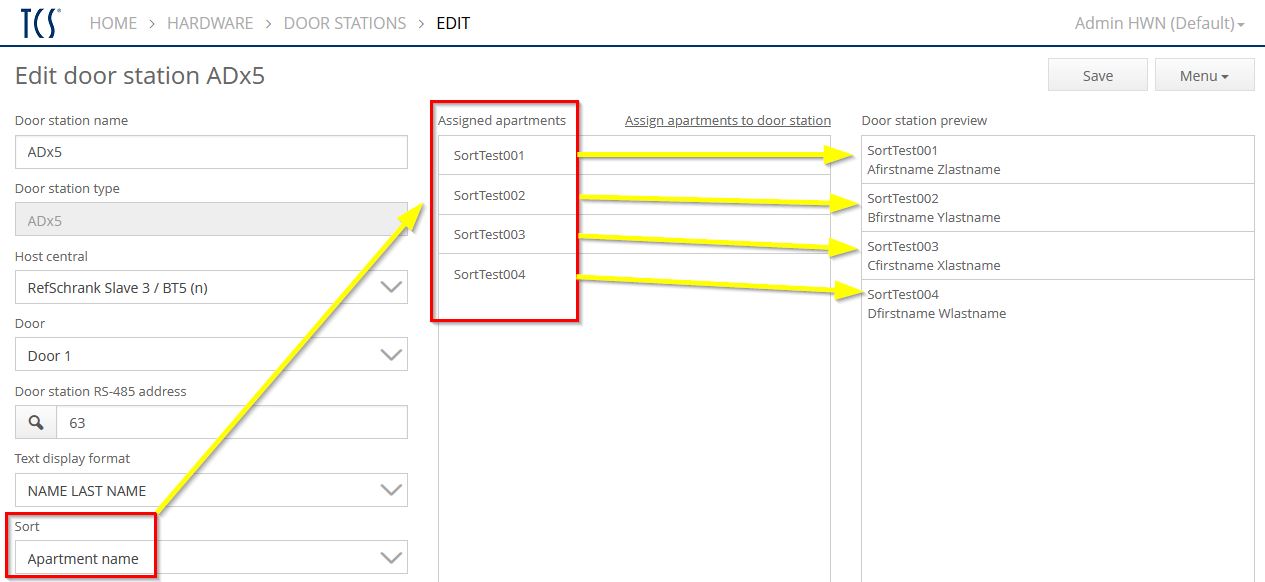Open HARDWARE breadcrumb item
This screenshot has width=1265, height=582.
click(x=210, y=23)
